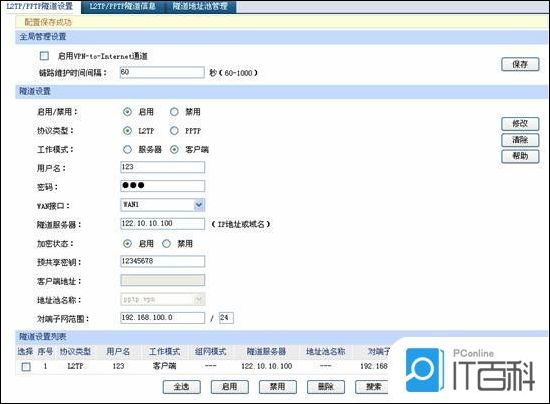Click the 配置保存成功 status message
The image size is (550, 404).
click(48, 22)
